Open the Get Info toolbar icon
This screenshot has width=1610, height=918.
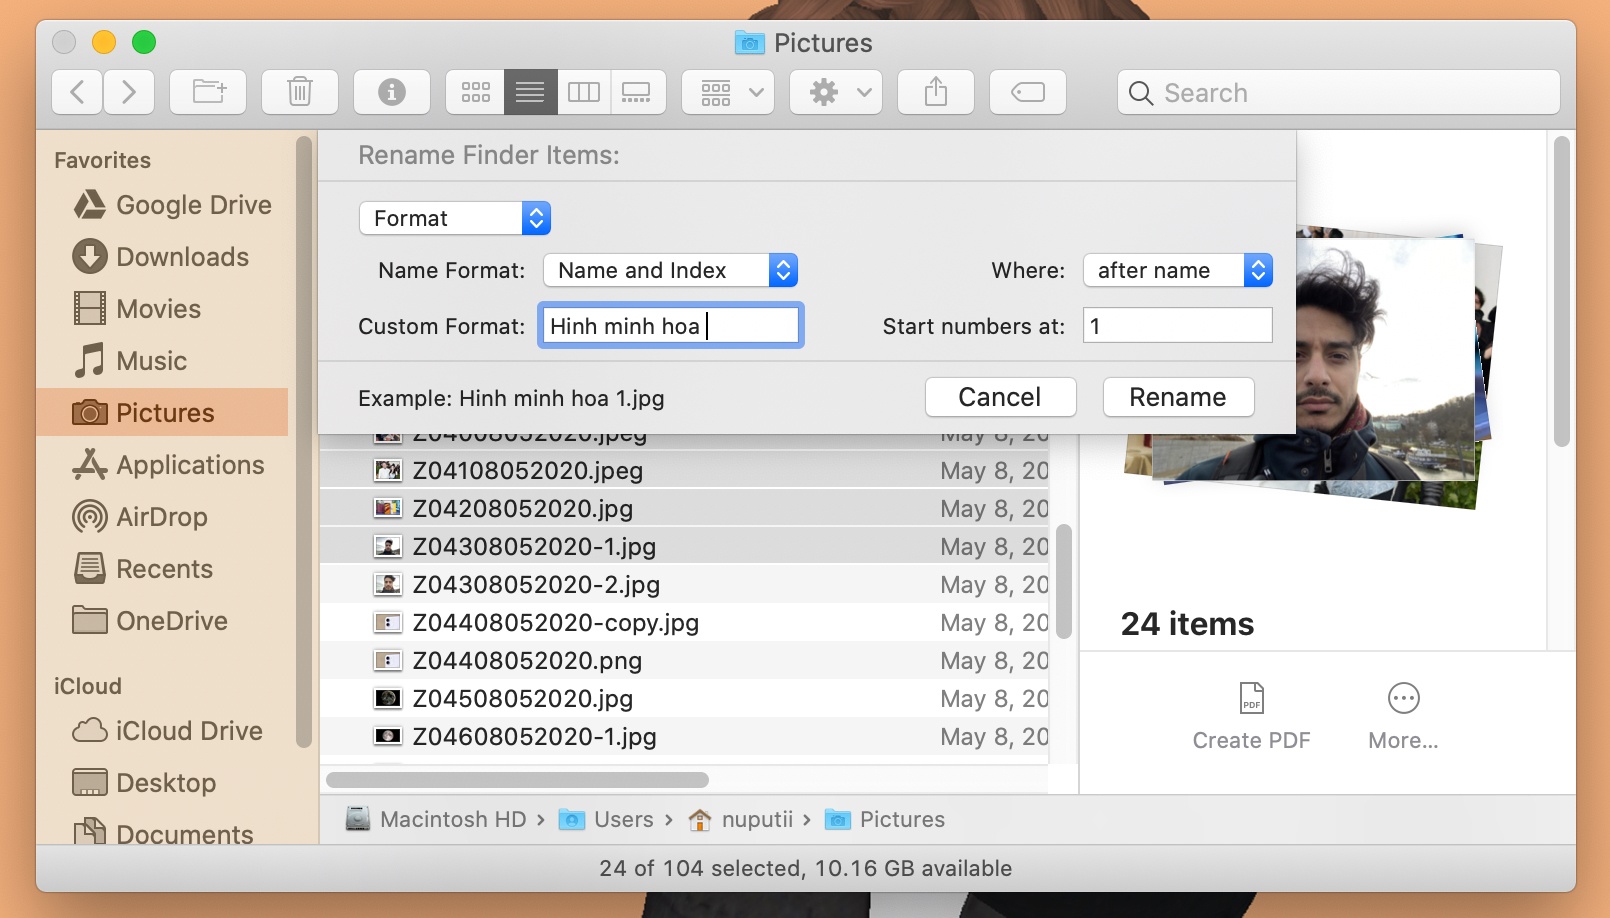[391, 93]
